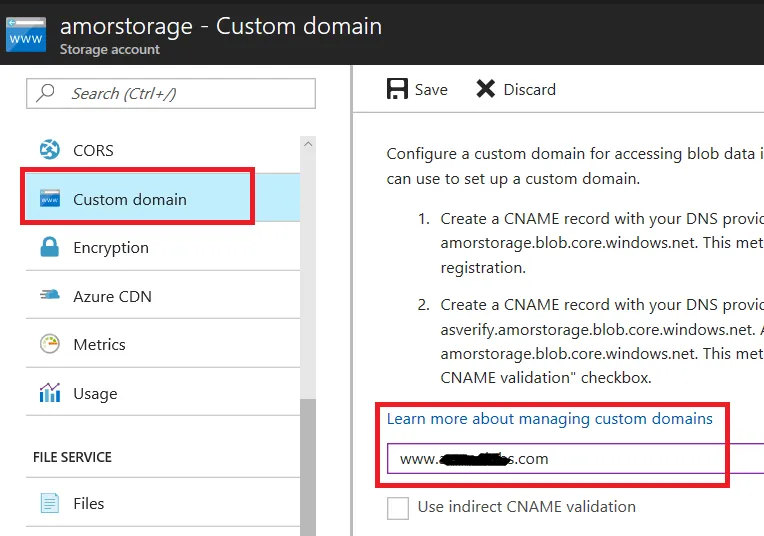Viewport: 764px width, 536px height.
Task: Open Azure CDN menu item
Action: (x=163, y=295)
